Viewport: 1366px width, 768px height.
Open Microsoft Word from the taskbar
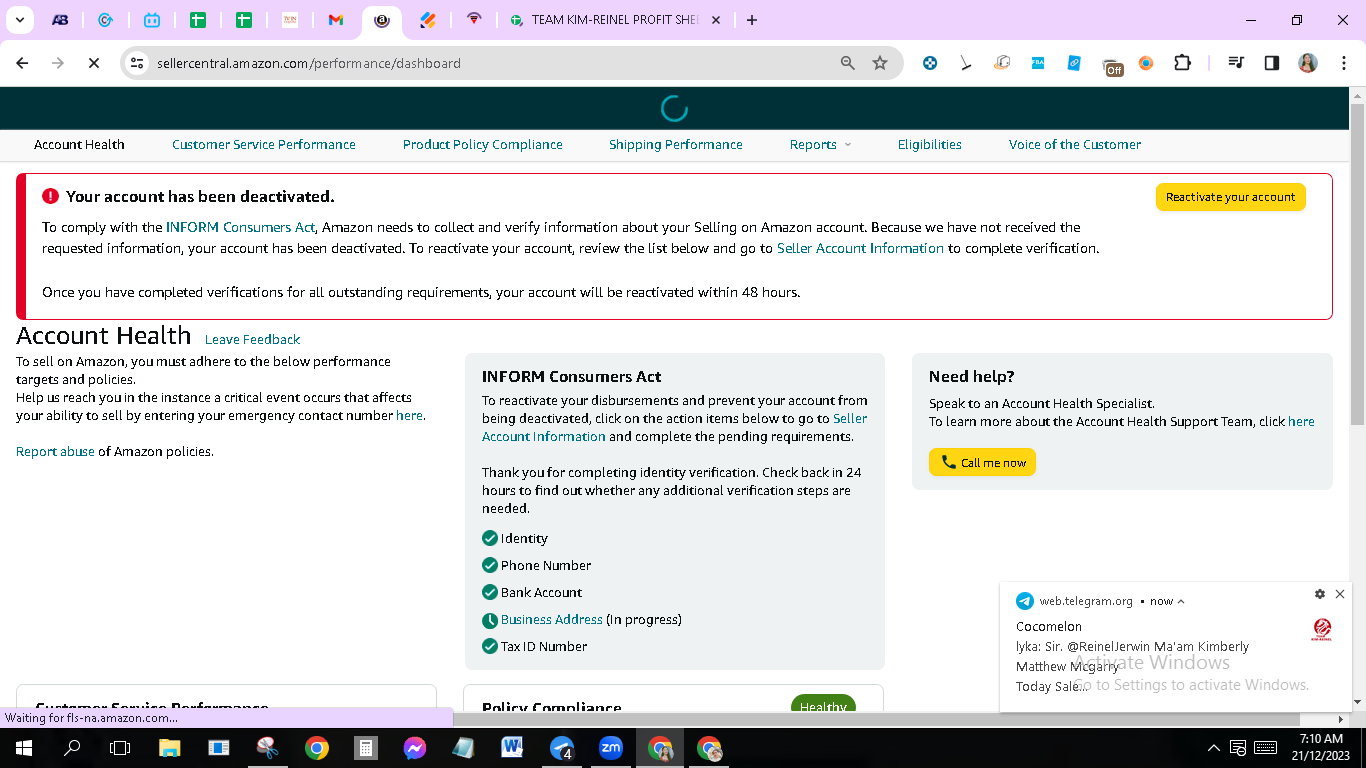coord(513,748)
